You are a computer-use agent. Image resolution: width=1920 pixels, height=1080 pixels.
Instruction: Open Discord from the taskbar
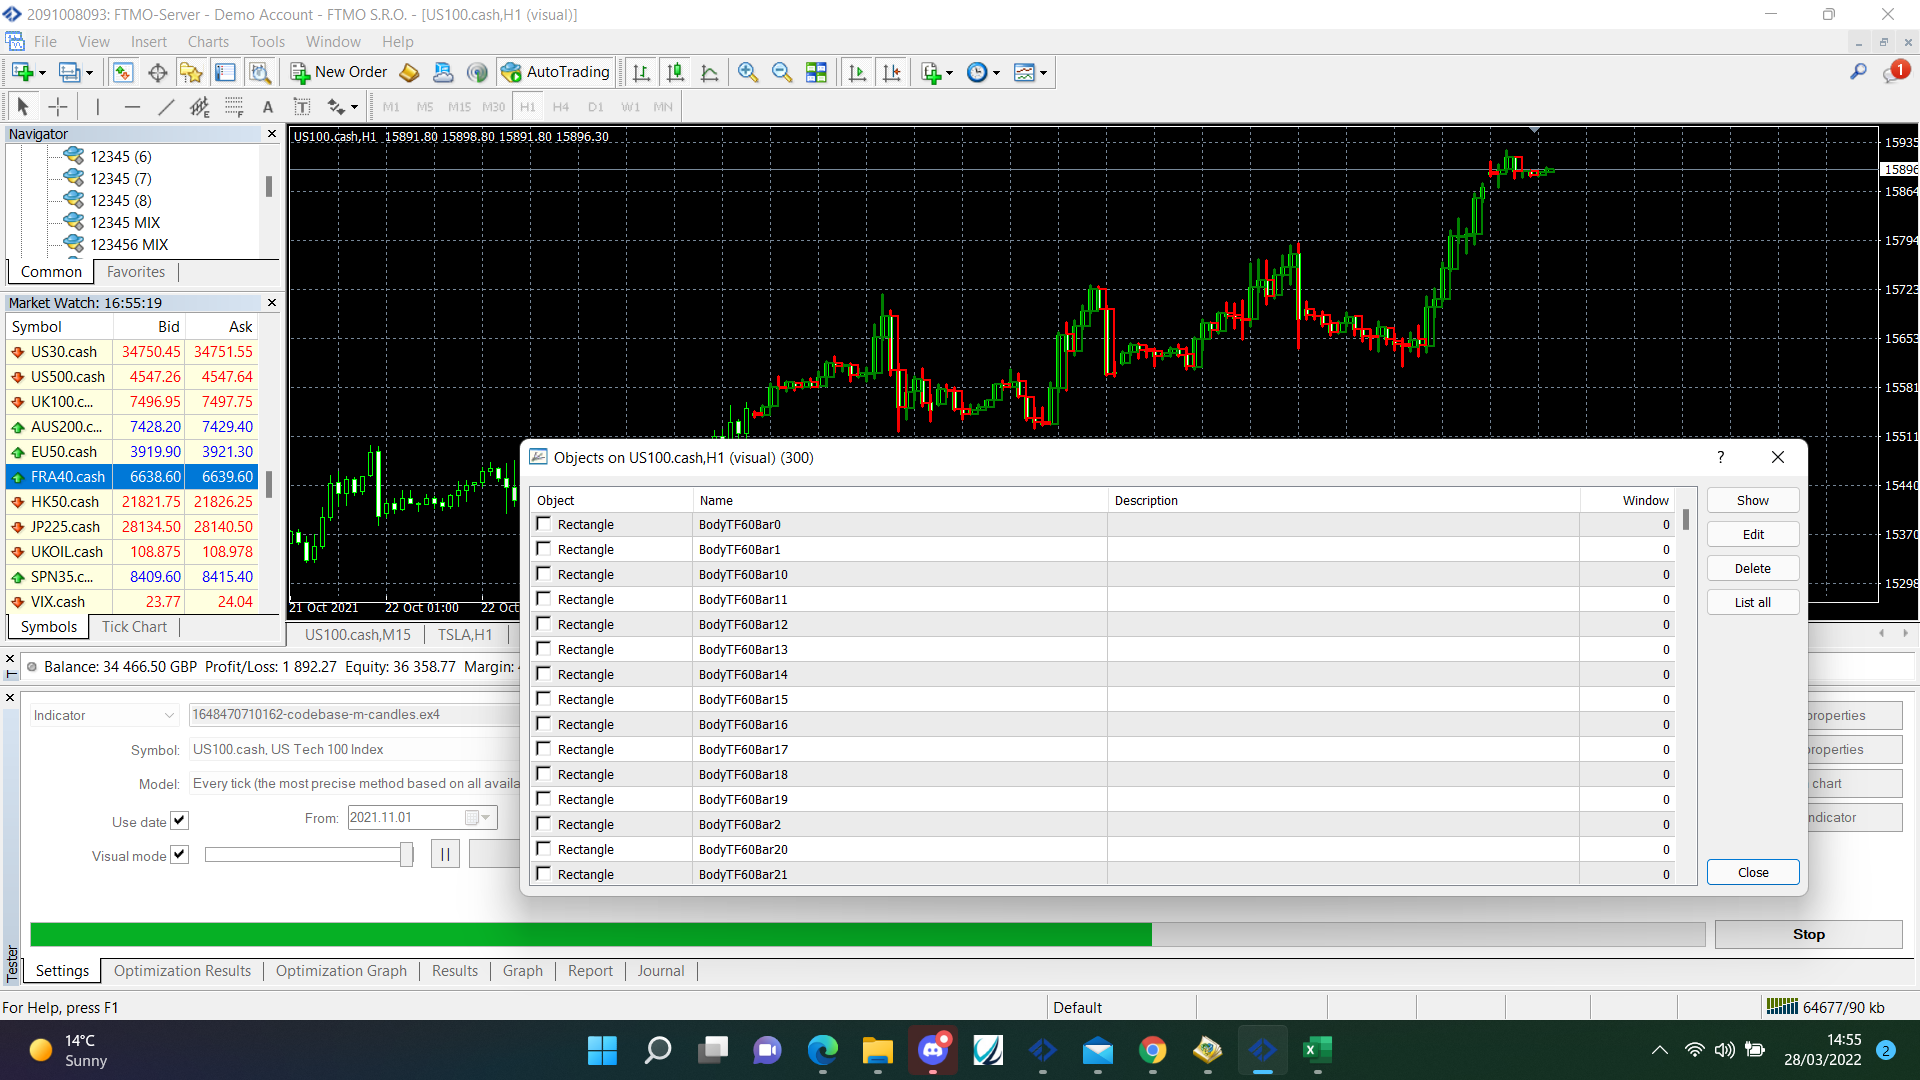click(933, 1050)
